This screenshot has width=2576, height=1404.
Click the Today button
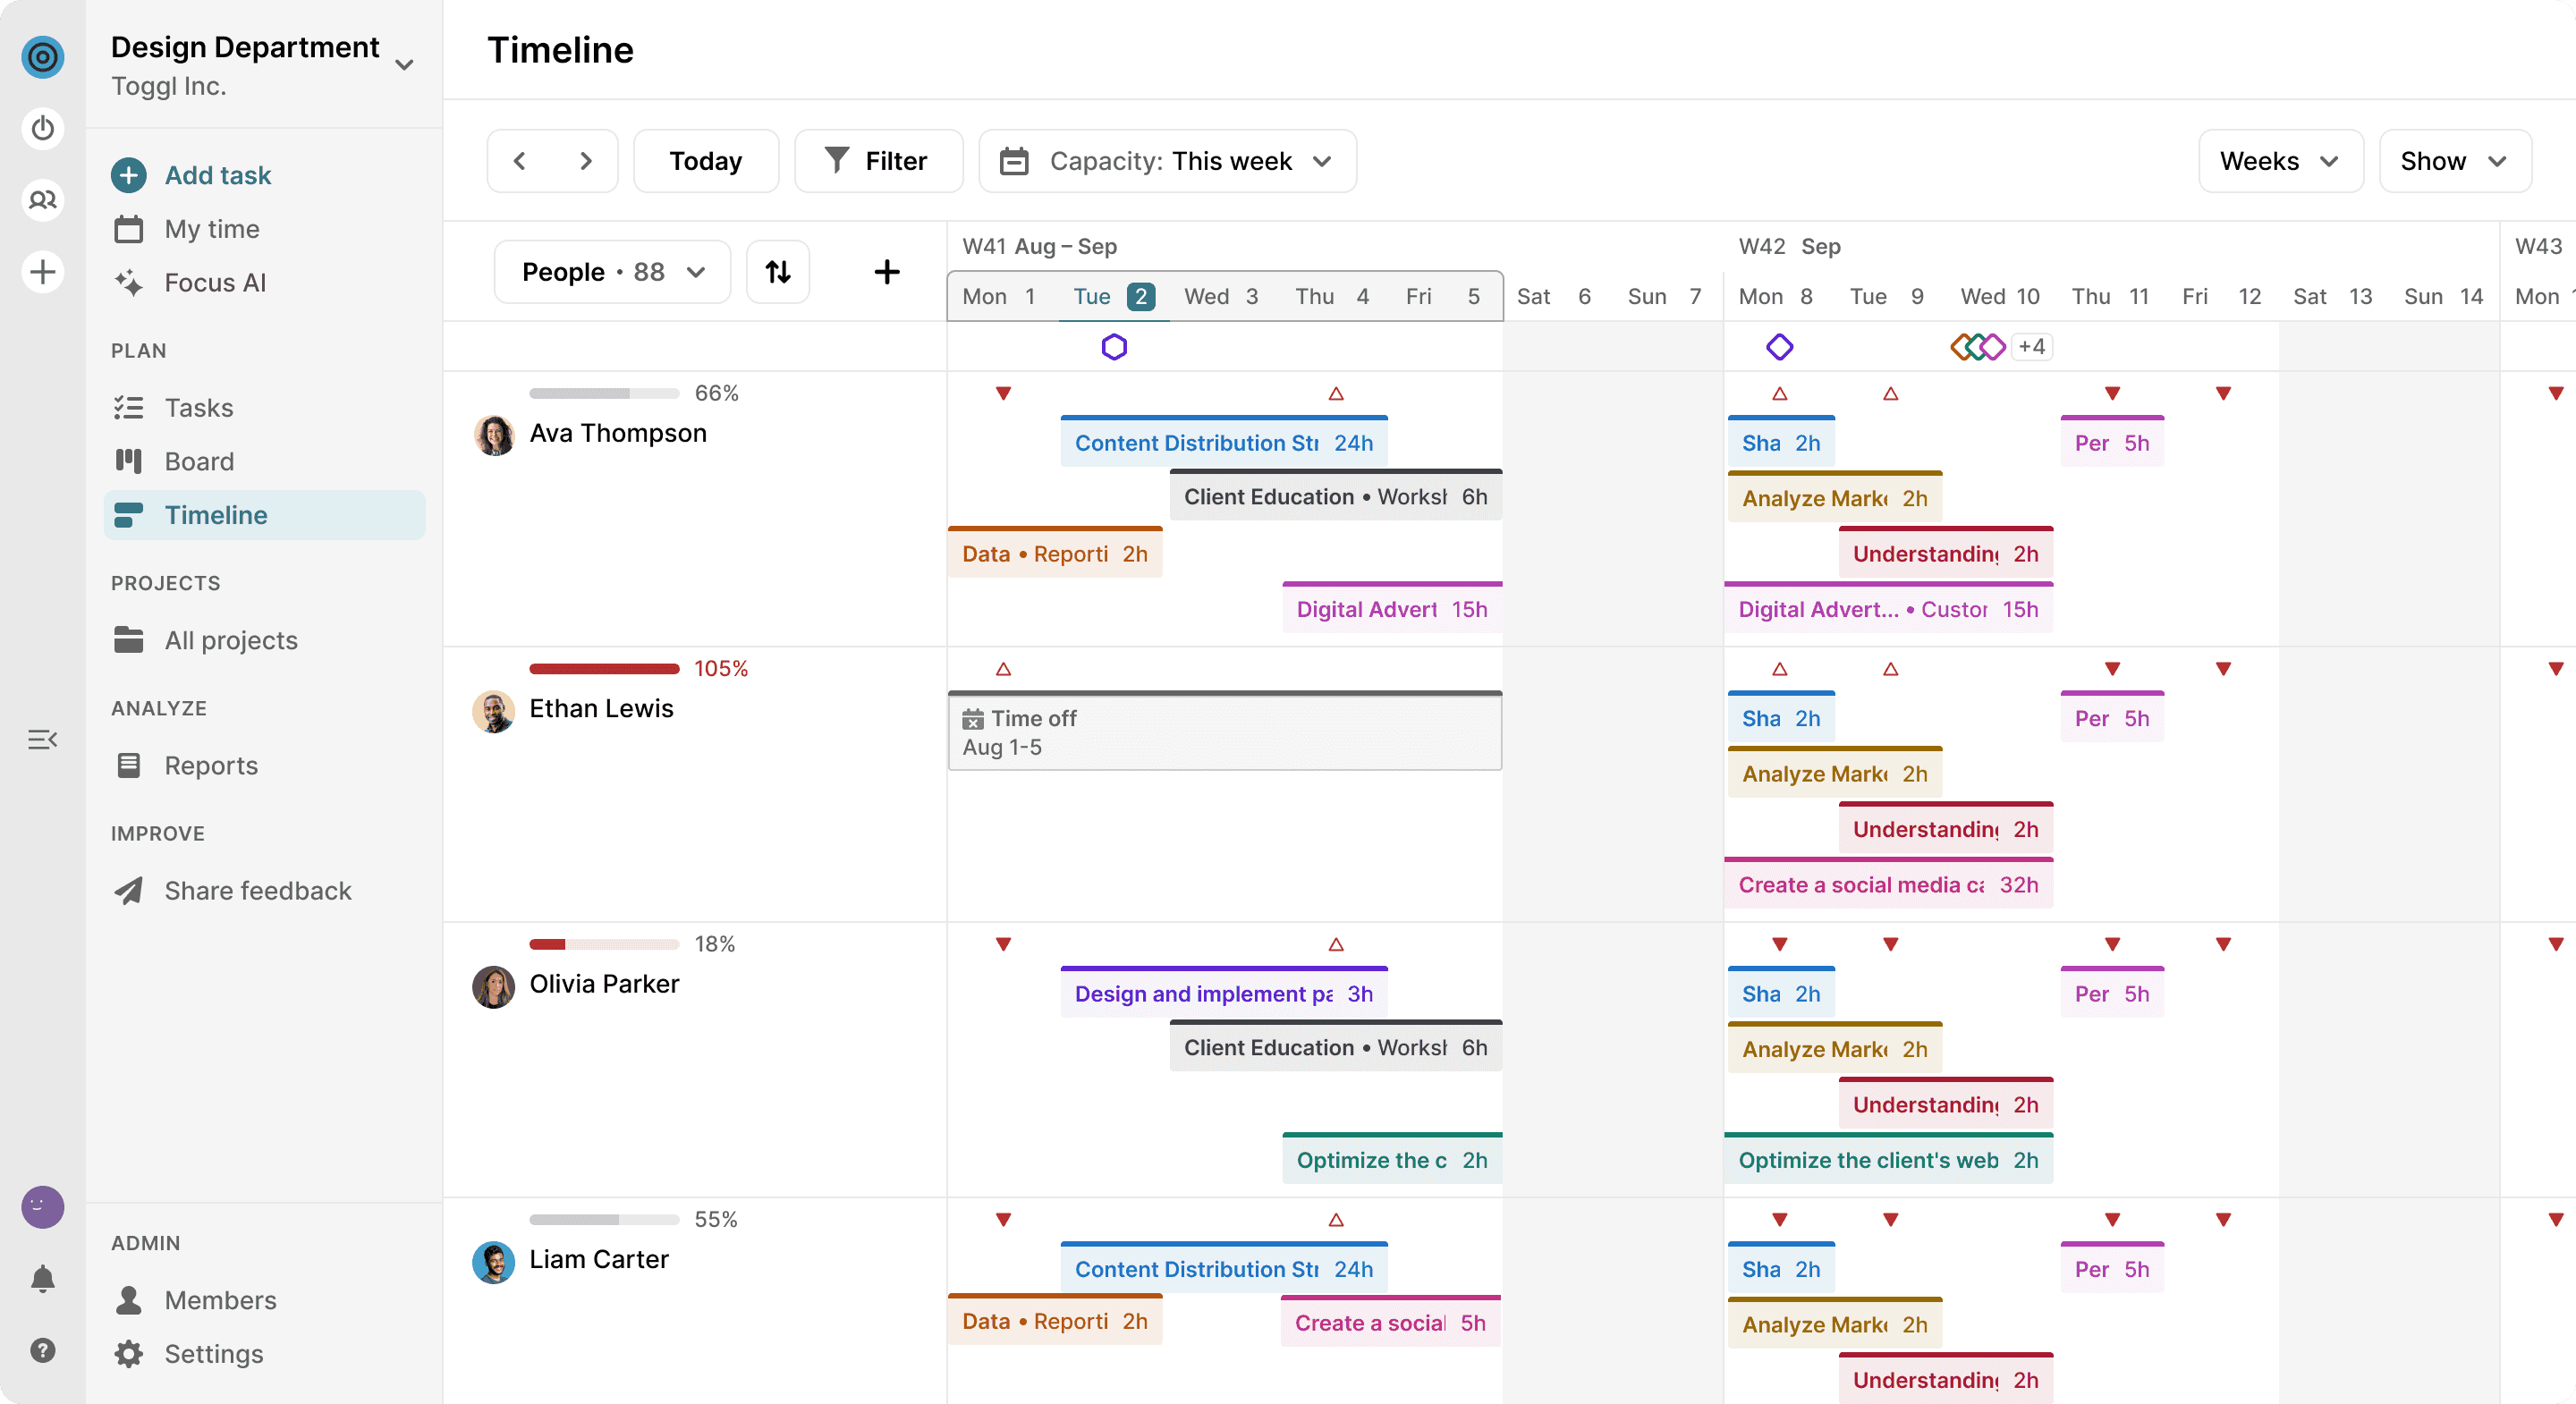pos(705,161)
